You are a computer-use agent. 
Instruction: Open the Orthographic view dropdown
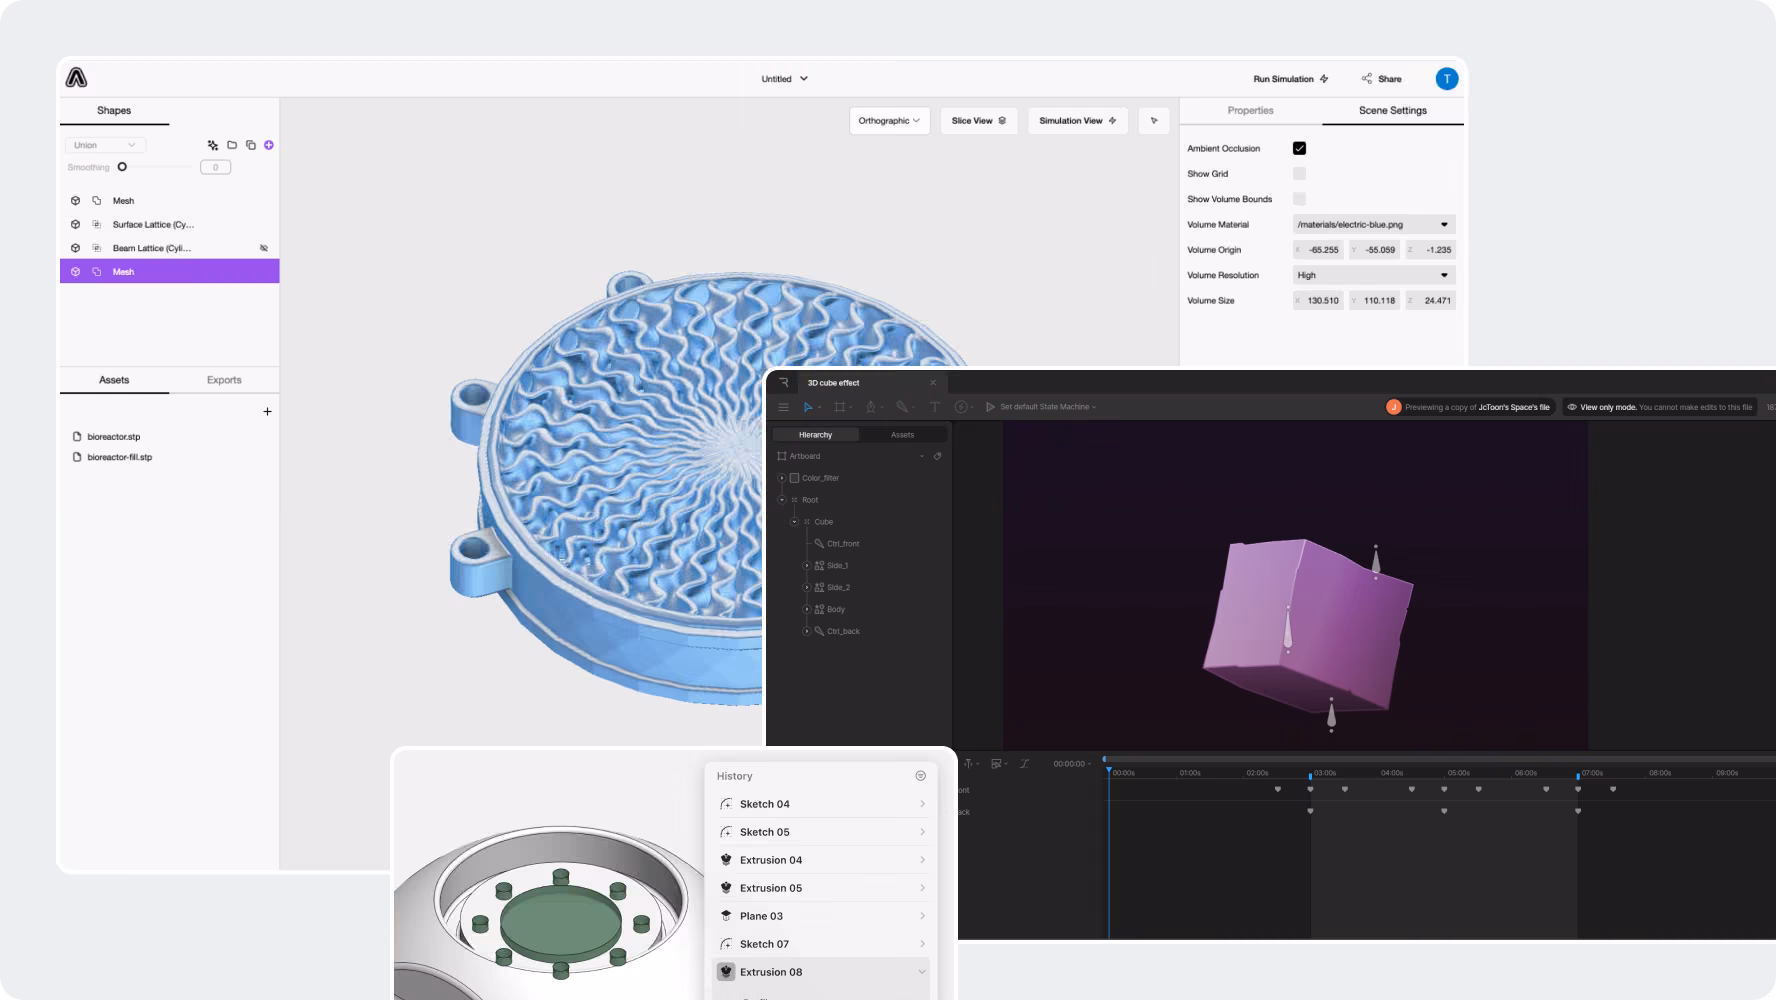[890, 121]
